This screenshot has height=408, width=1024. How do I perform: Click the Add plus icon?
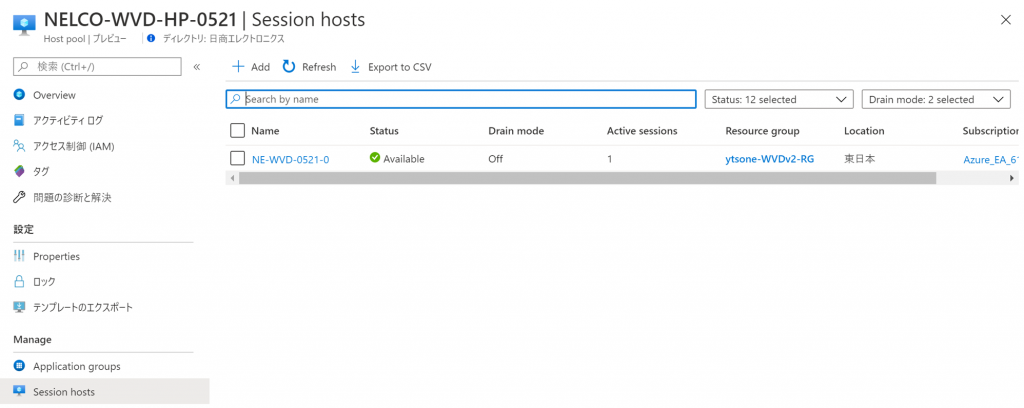click(238, 67)
